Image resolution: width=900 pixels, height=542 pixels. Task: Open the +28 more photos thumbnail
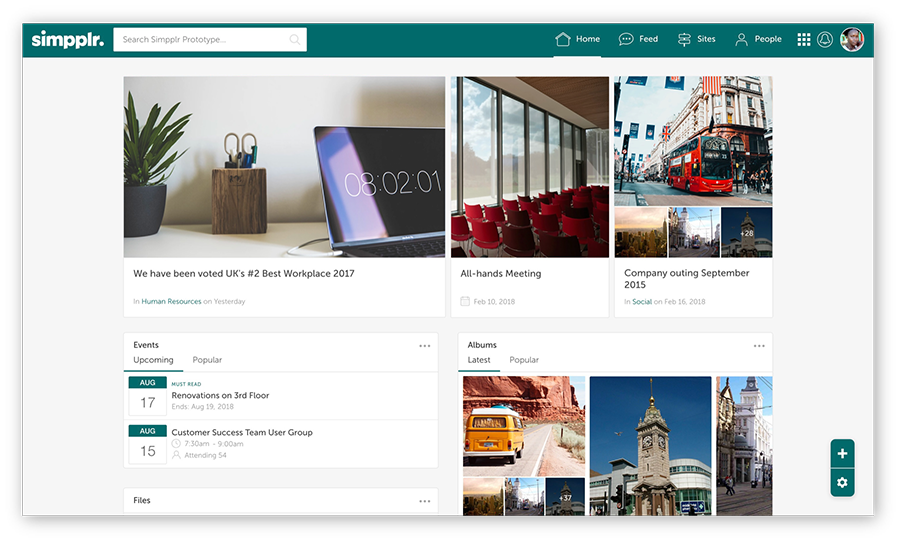coord(746,232)
